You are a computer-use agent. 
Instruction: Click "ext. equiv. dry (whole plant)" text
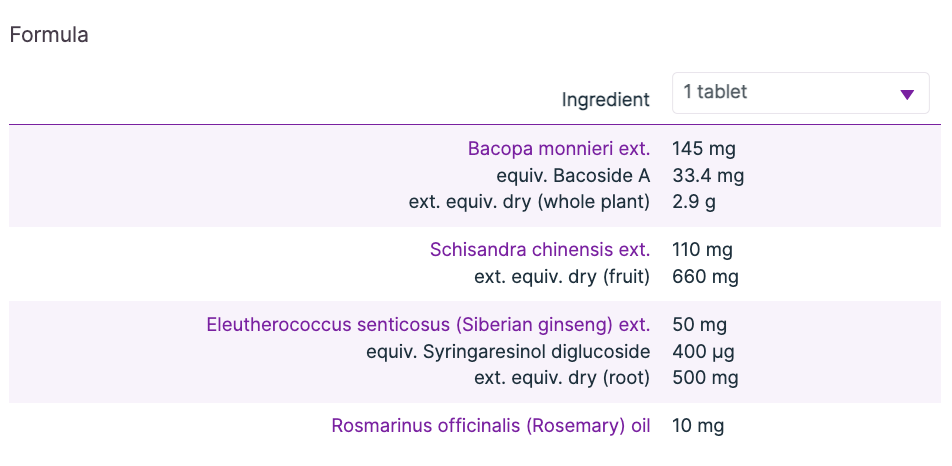[529, 202]
